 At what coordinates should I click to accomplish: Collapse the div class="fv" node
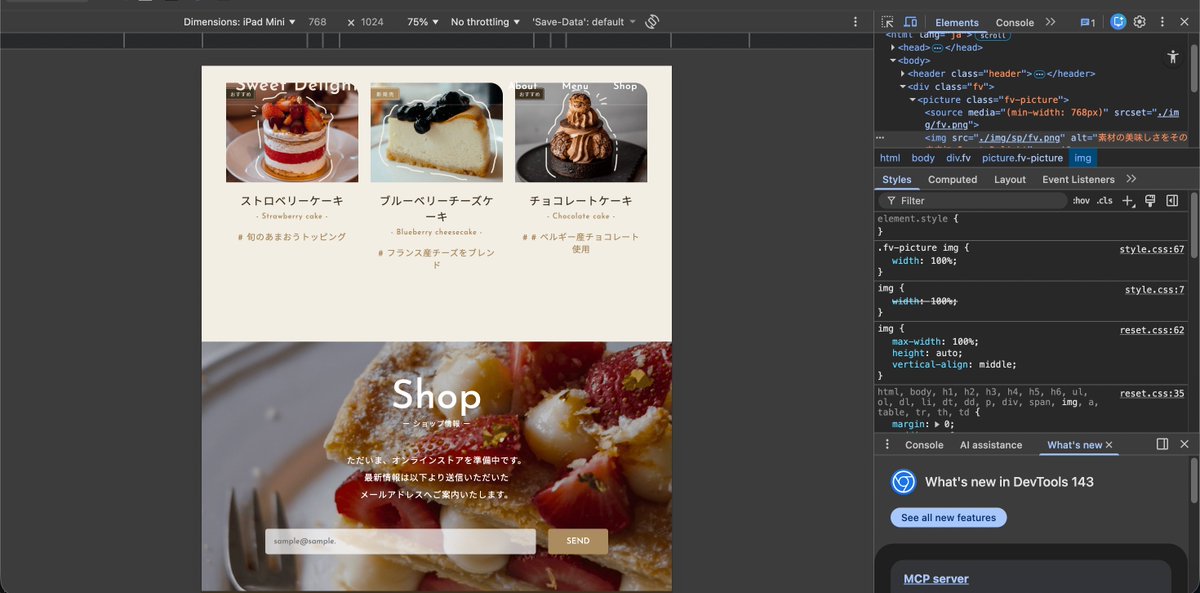[x=903, y=86]
